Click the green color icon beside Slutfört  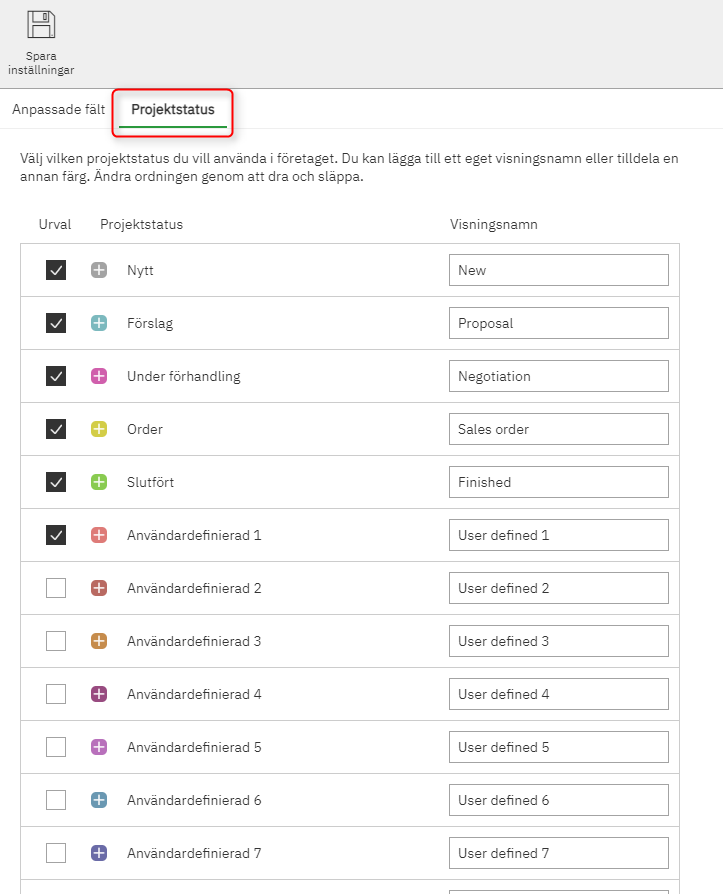[x=99, y=482]
